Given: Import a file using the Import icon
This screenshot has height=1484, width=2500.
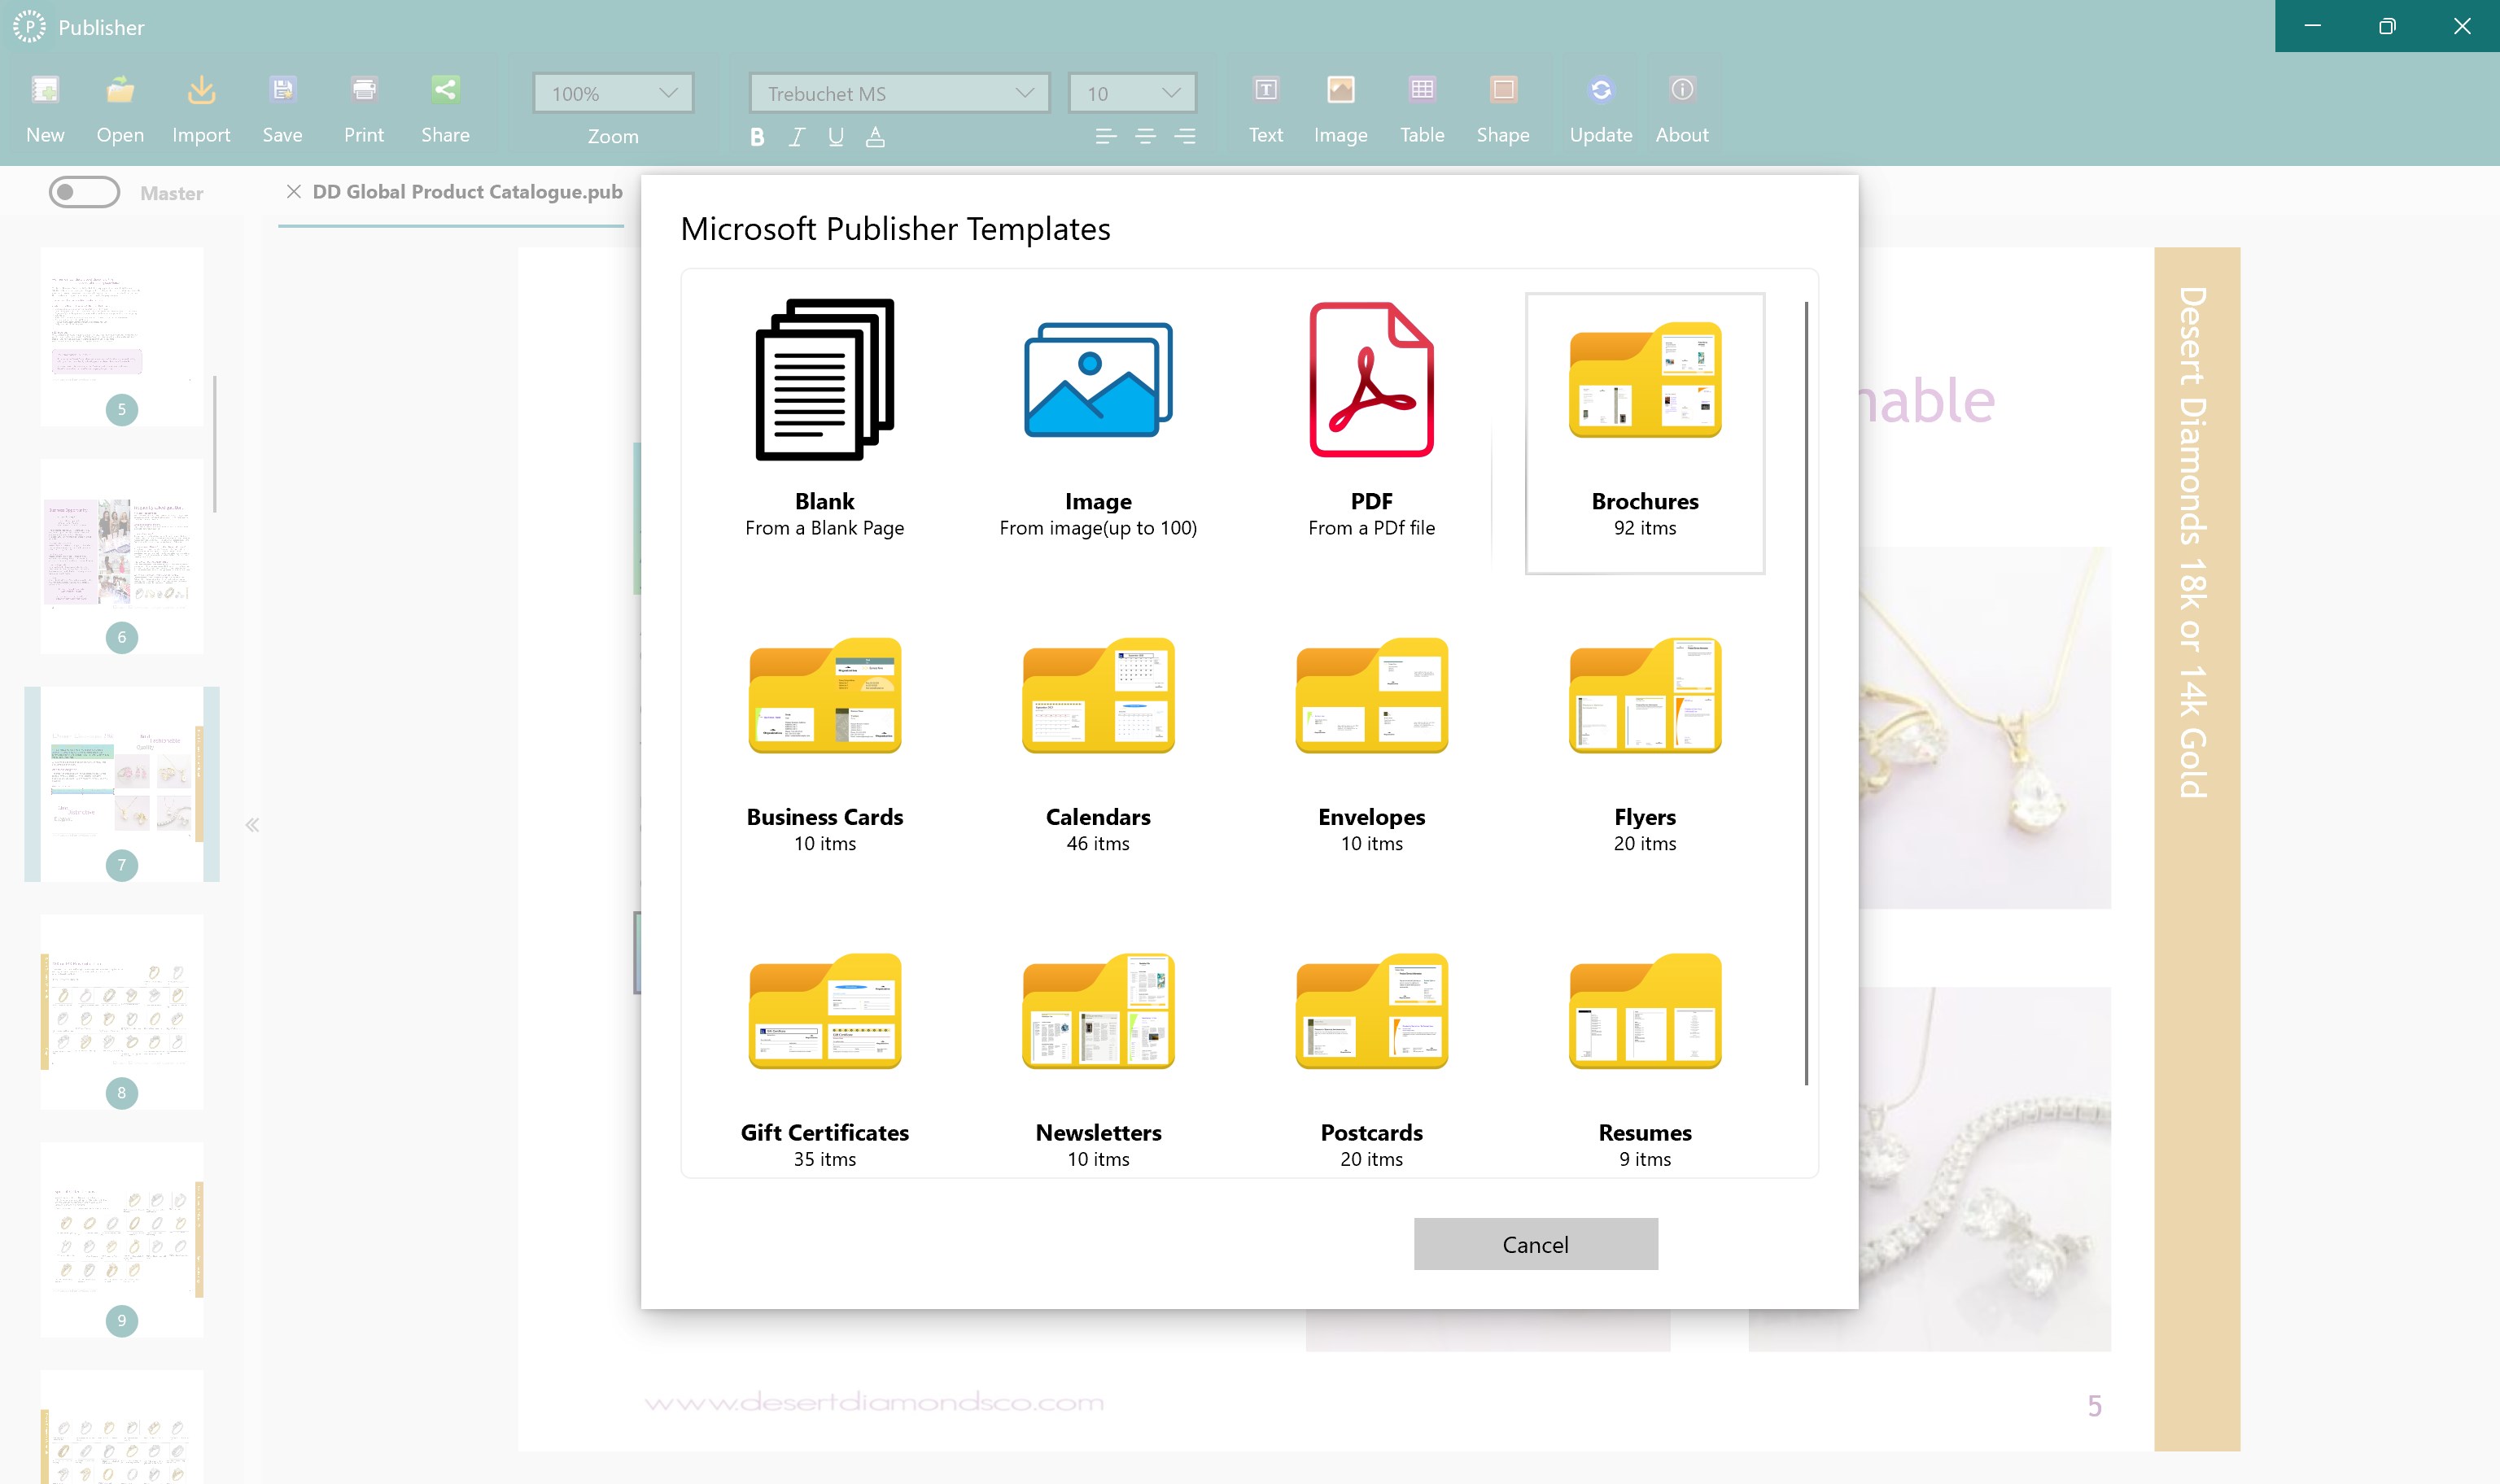Looking at the screenshot, I should tap(200, 105).
